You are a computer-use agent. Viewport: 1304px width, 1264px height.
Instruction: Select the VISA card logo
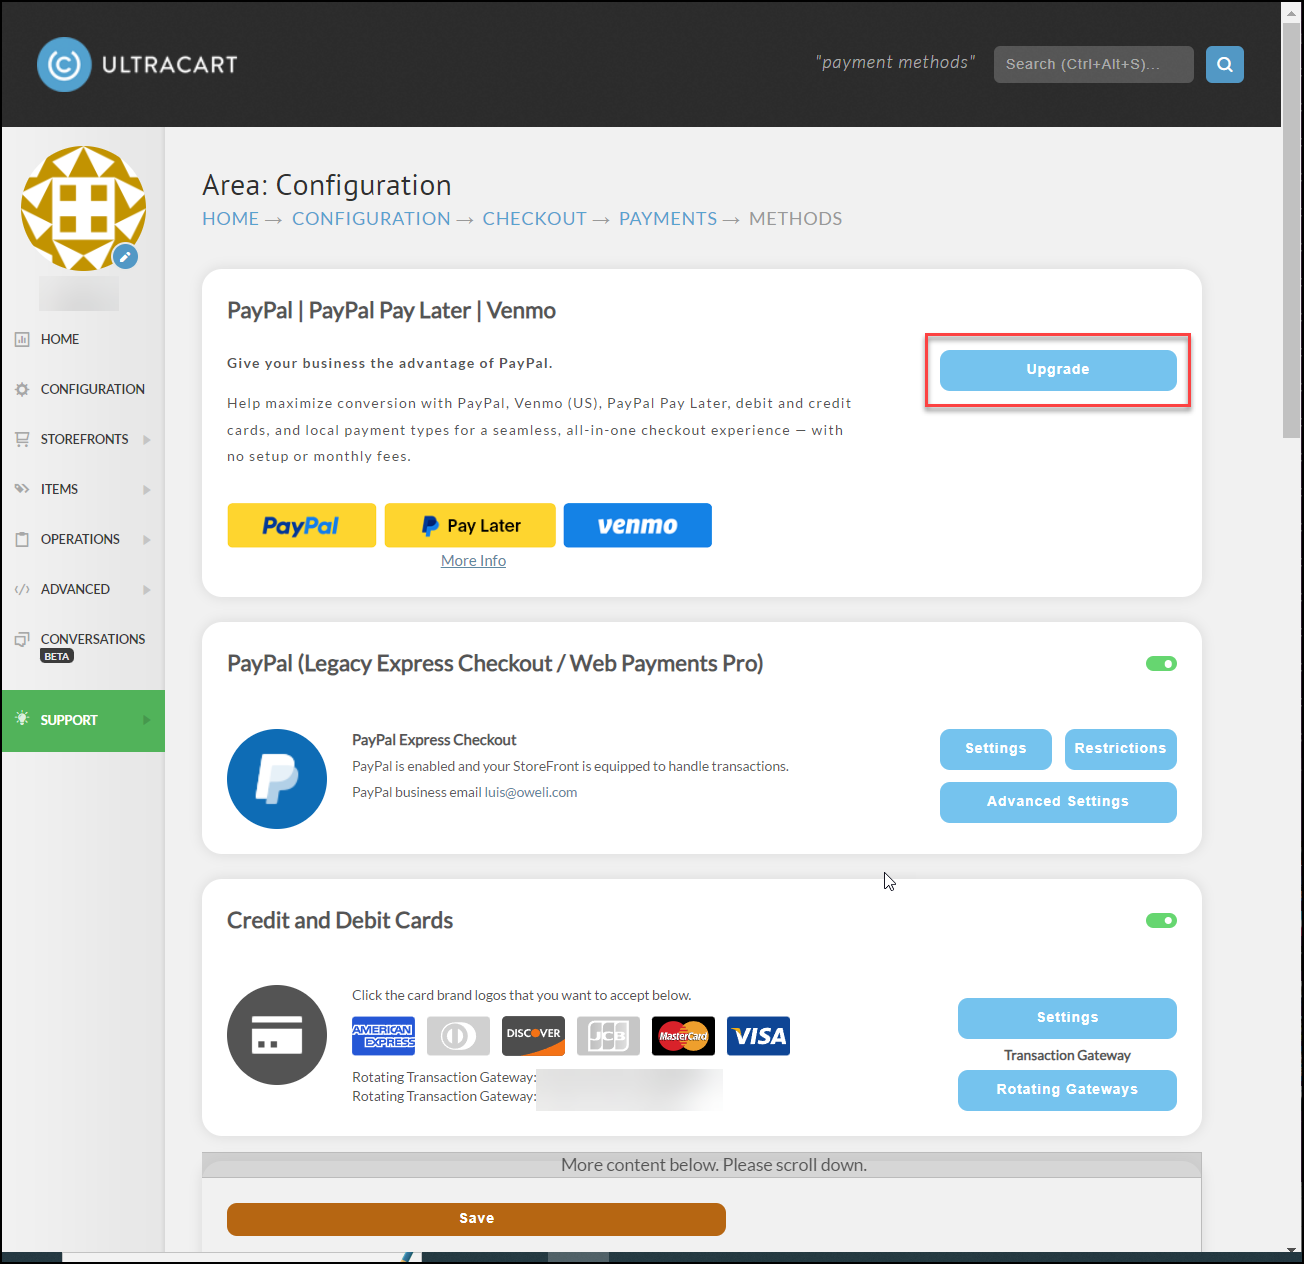pyautogui.click(x=758, y=1036)
